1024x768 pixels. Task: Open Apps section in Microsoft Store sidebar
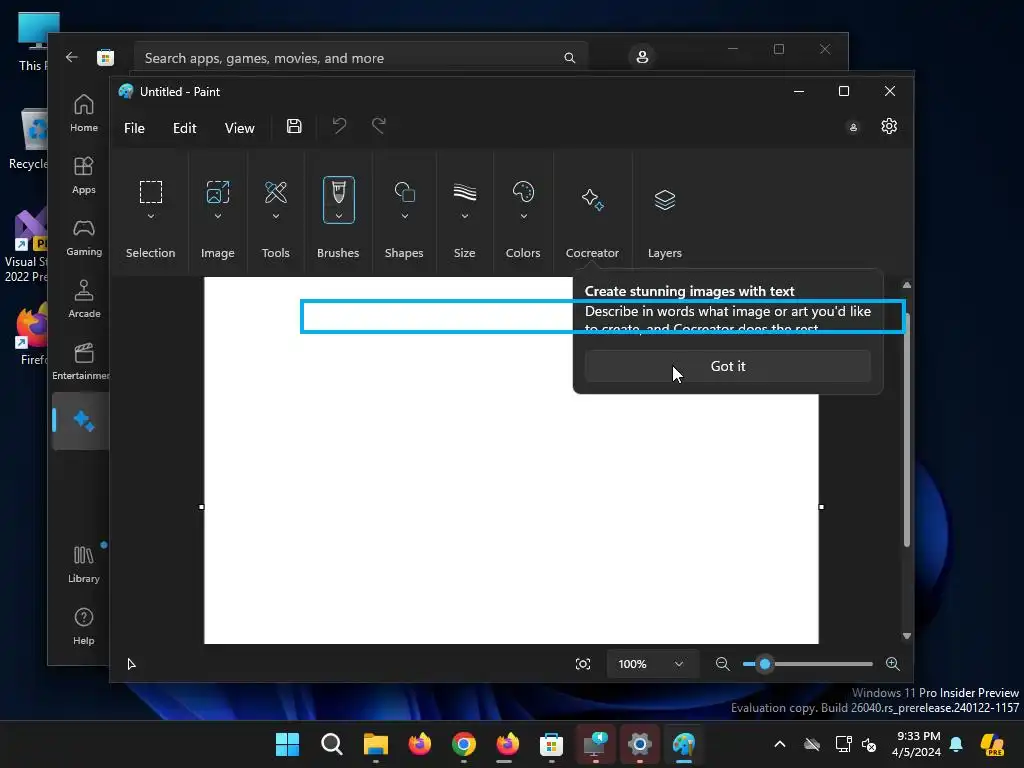point(84,175)
